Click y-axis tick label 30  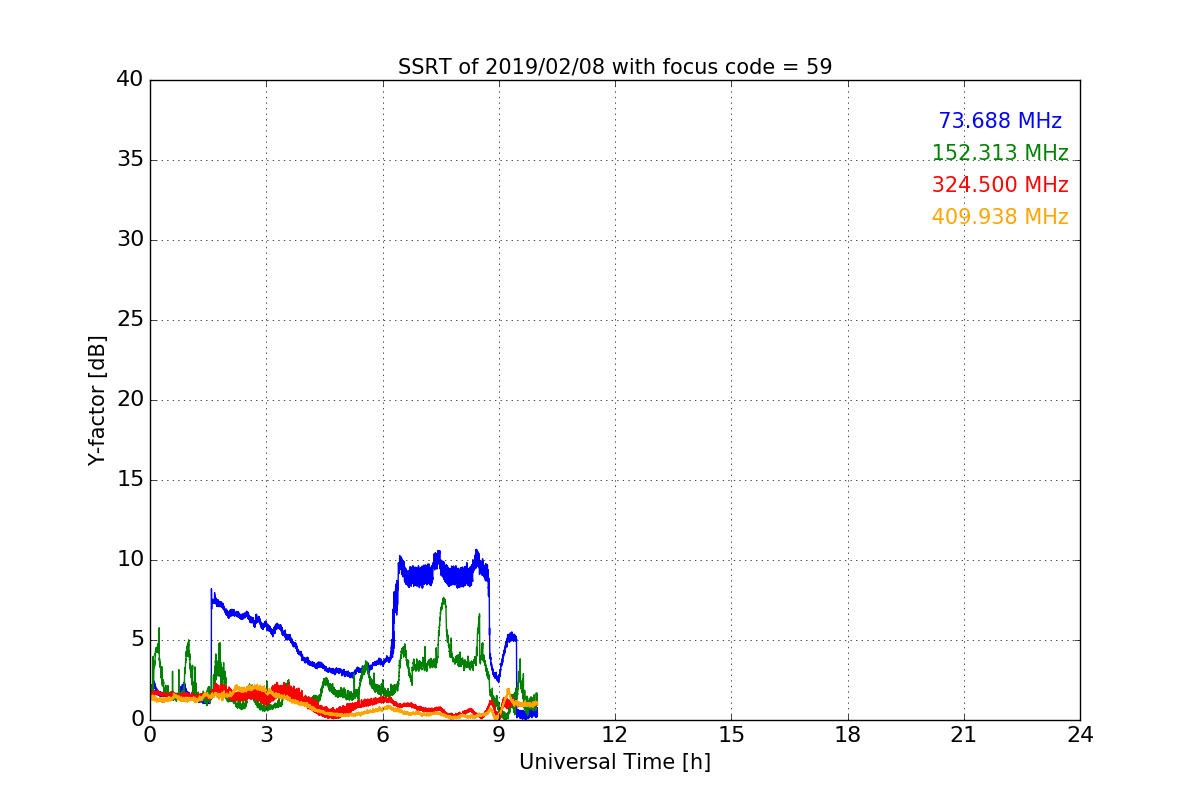(130, 240)
